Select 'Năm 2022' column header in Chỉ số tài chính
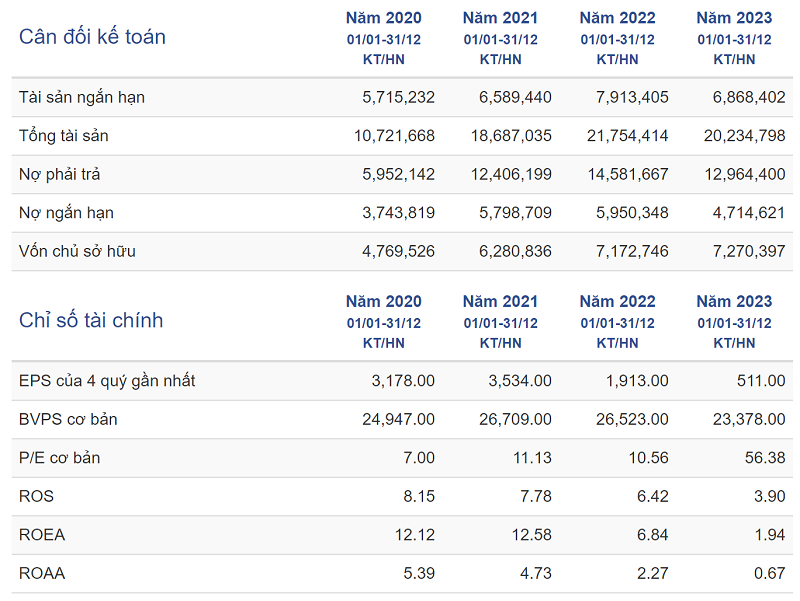800x601 pixels. 617,301
